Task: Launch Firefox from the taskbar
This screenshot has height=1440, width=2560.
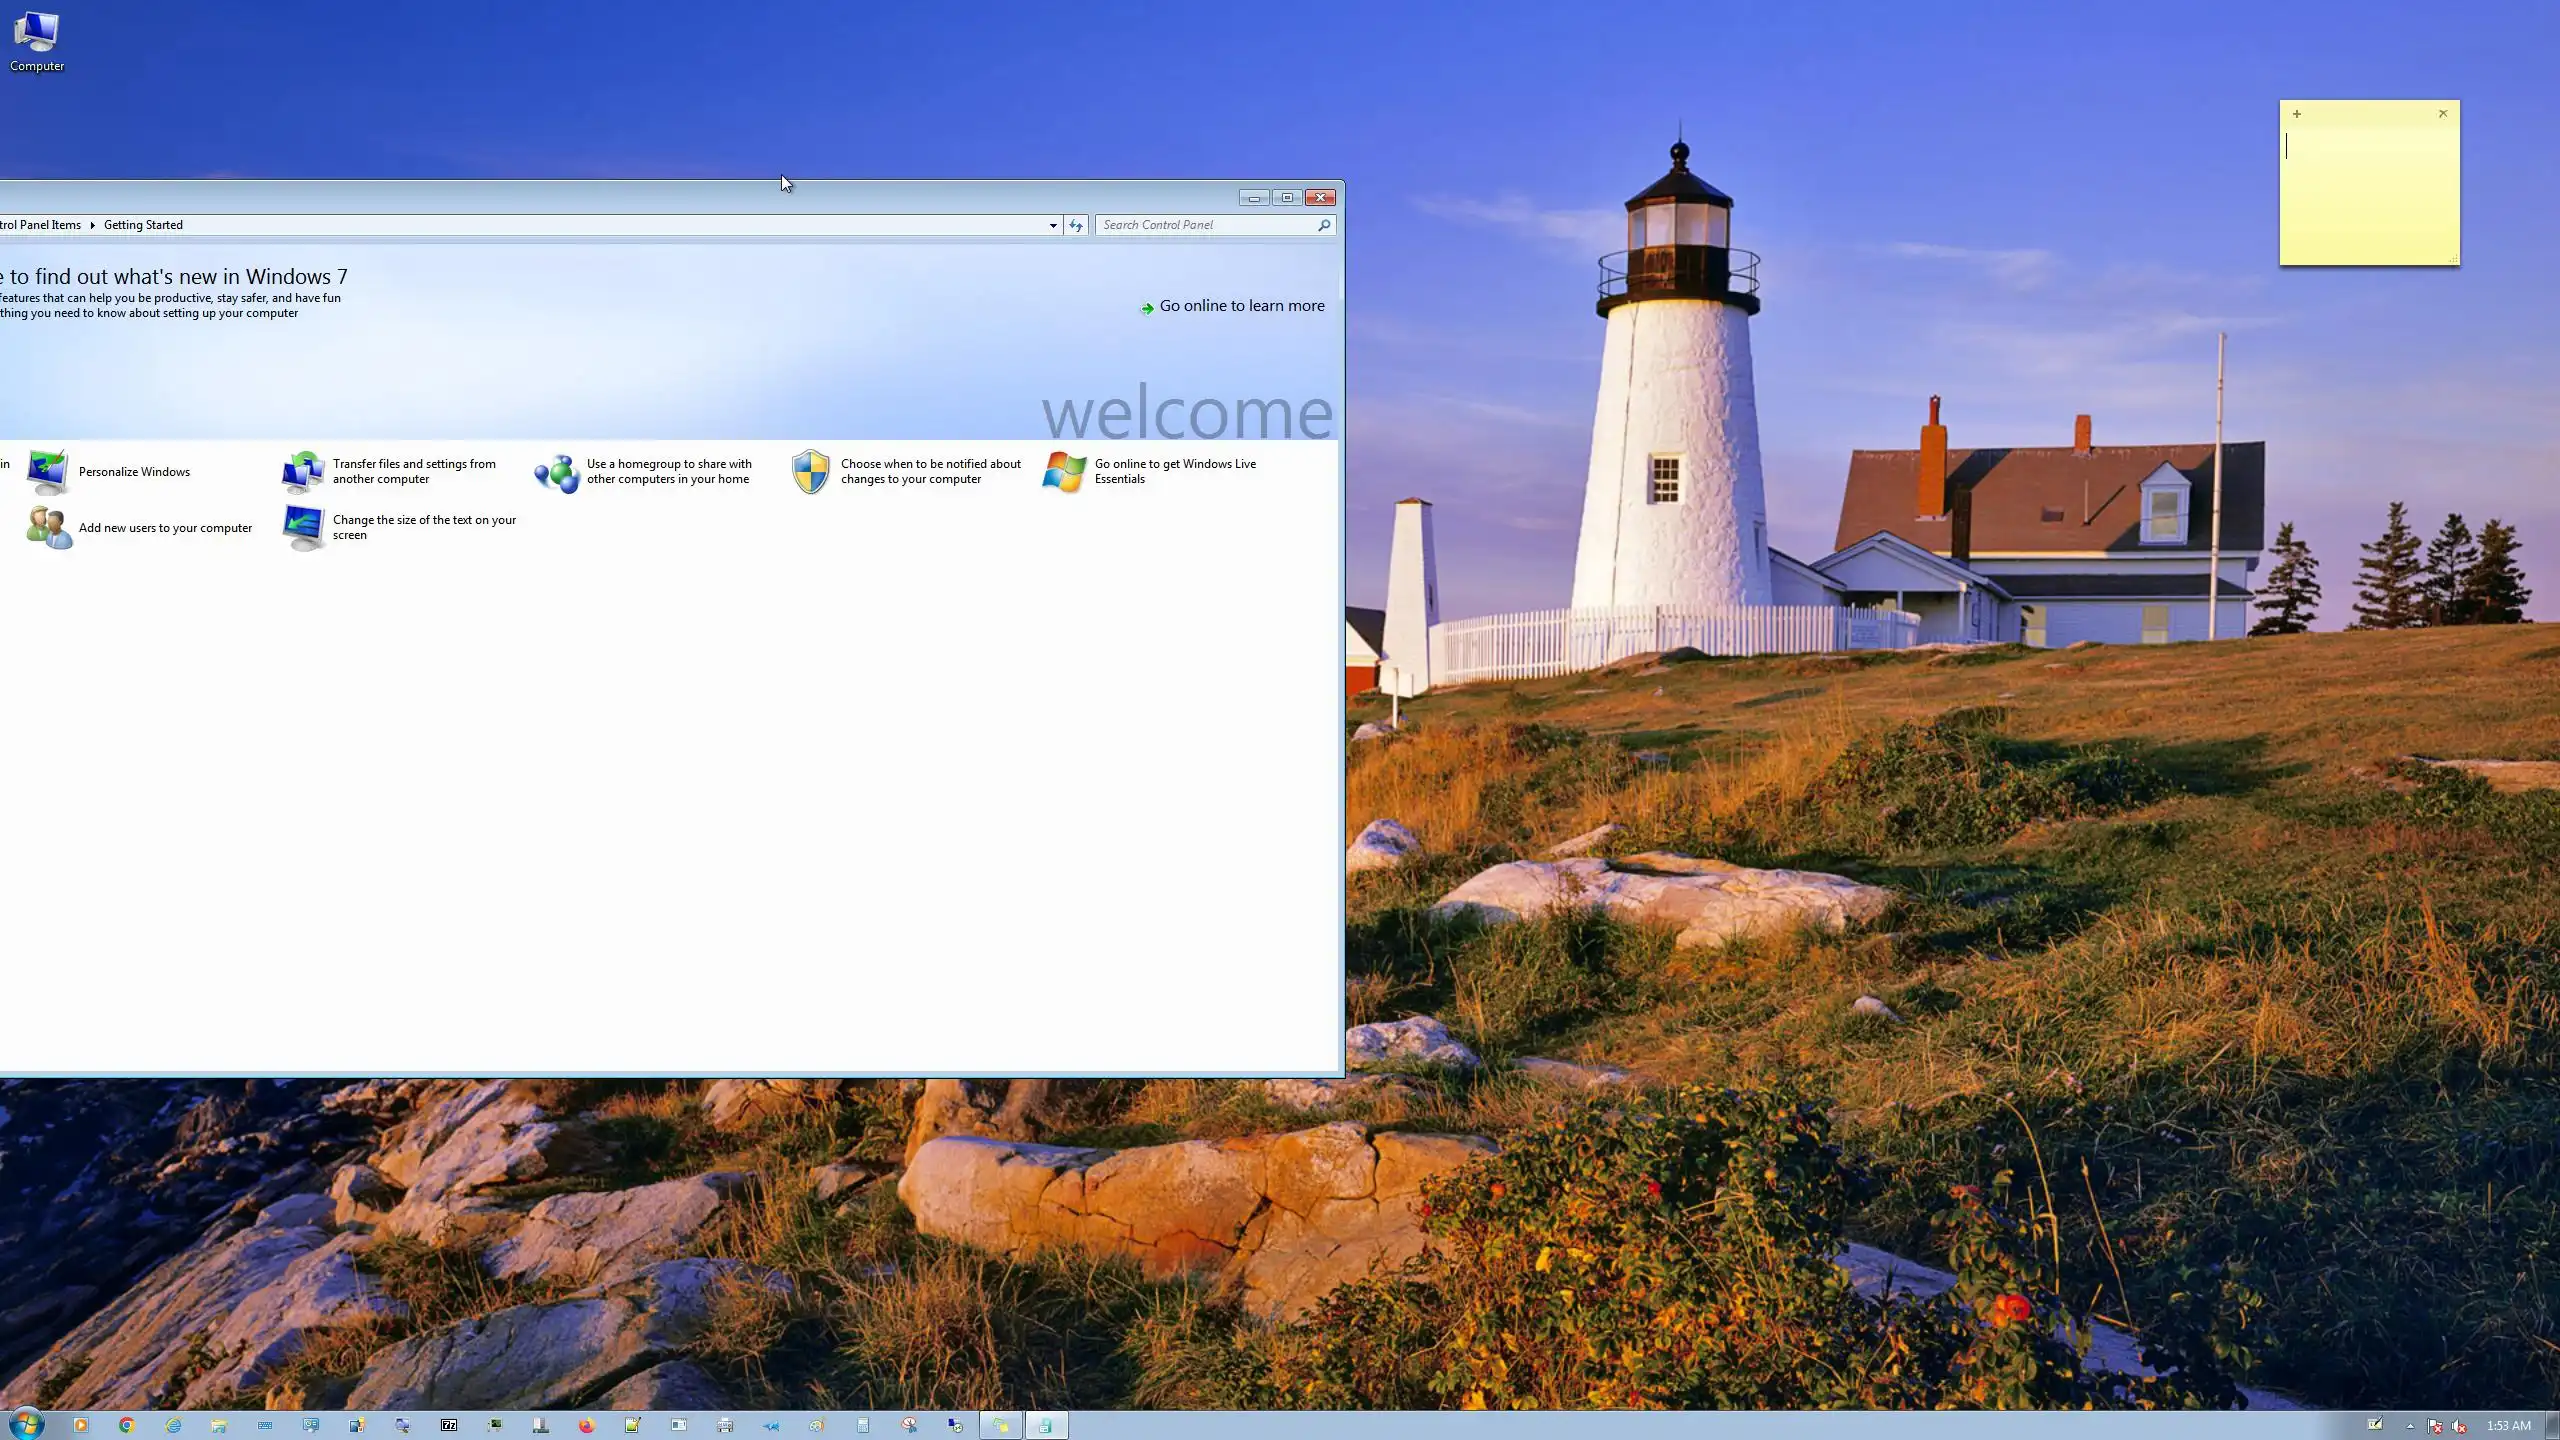Action: click(586, 1425)
